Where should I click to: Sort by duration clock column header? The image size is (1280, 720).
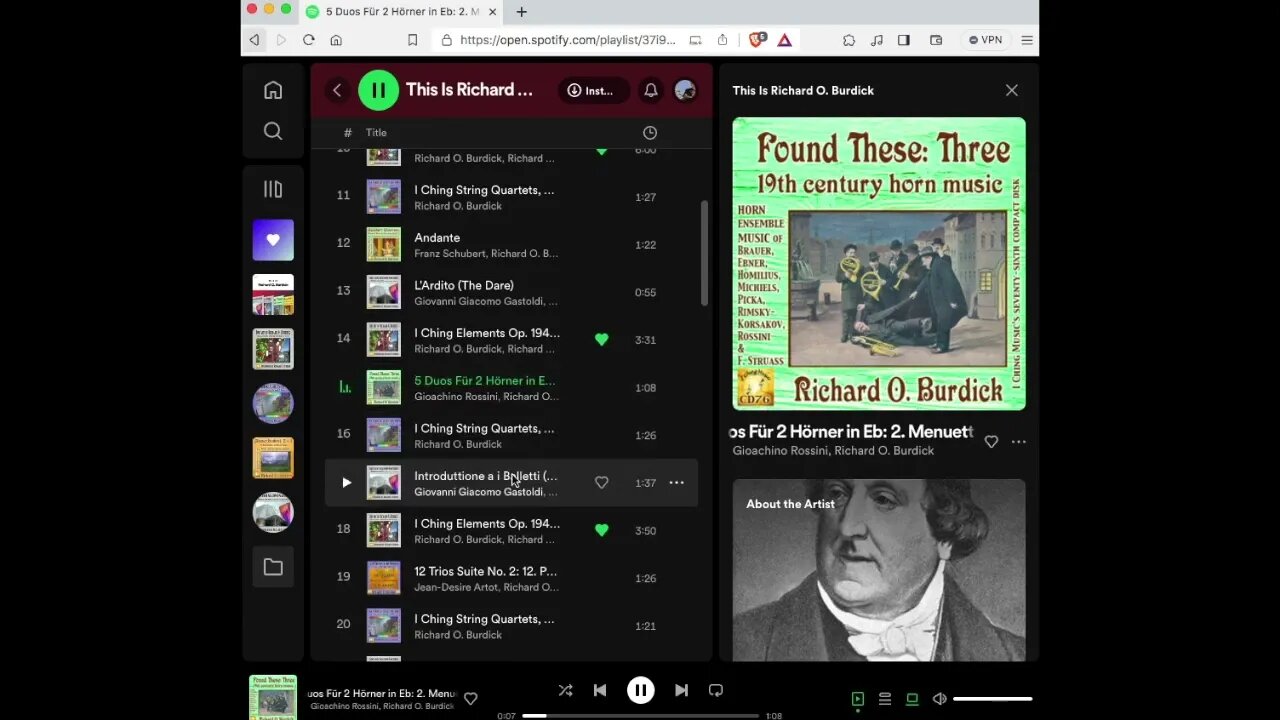pos(650,132)
